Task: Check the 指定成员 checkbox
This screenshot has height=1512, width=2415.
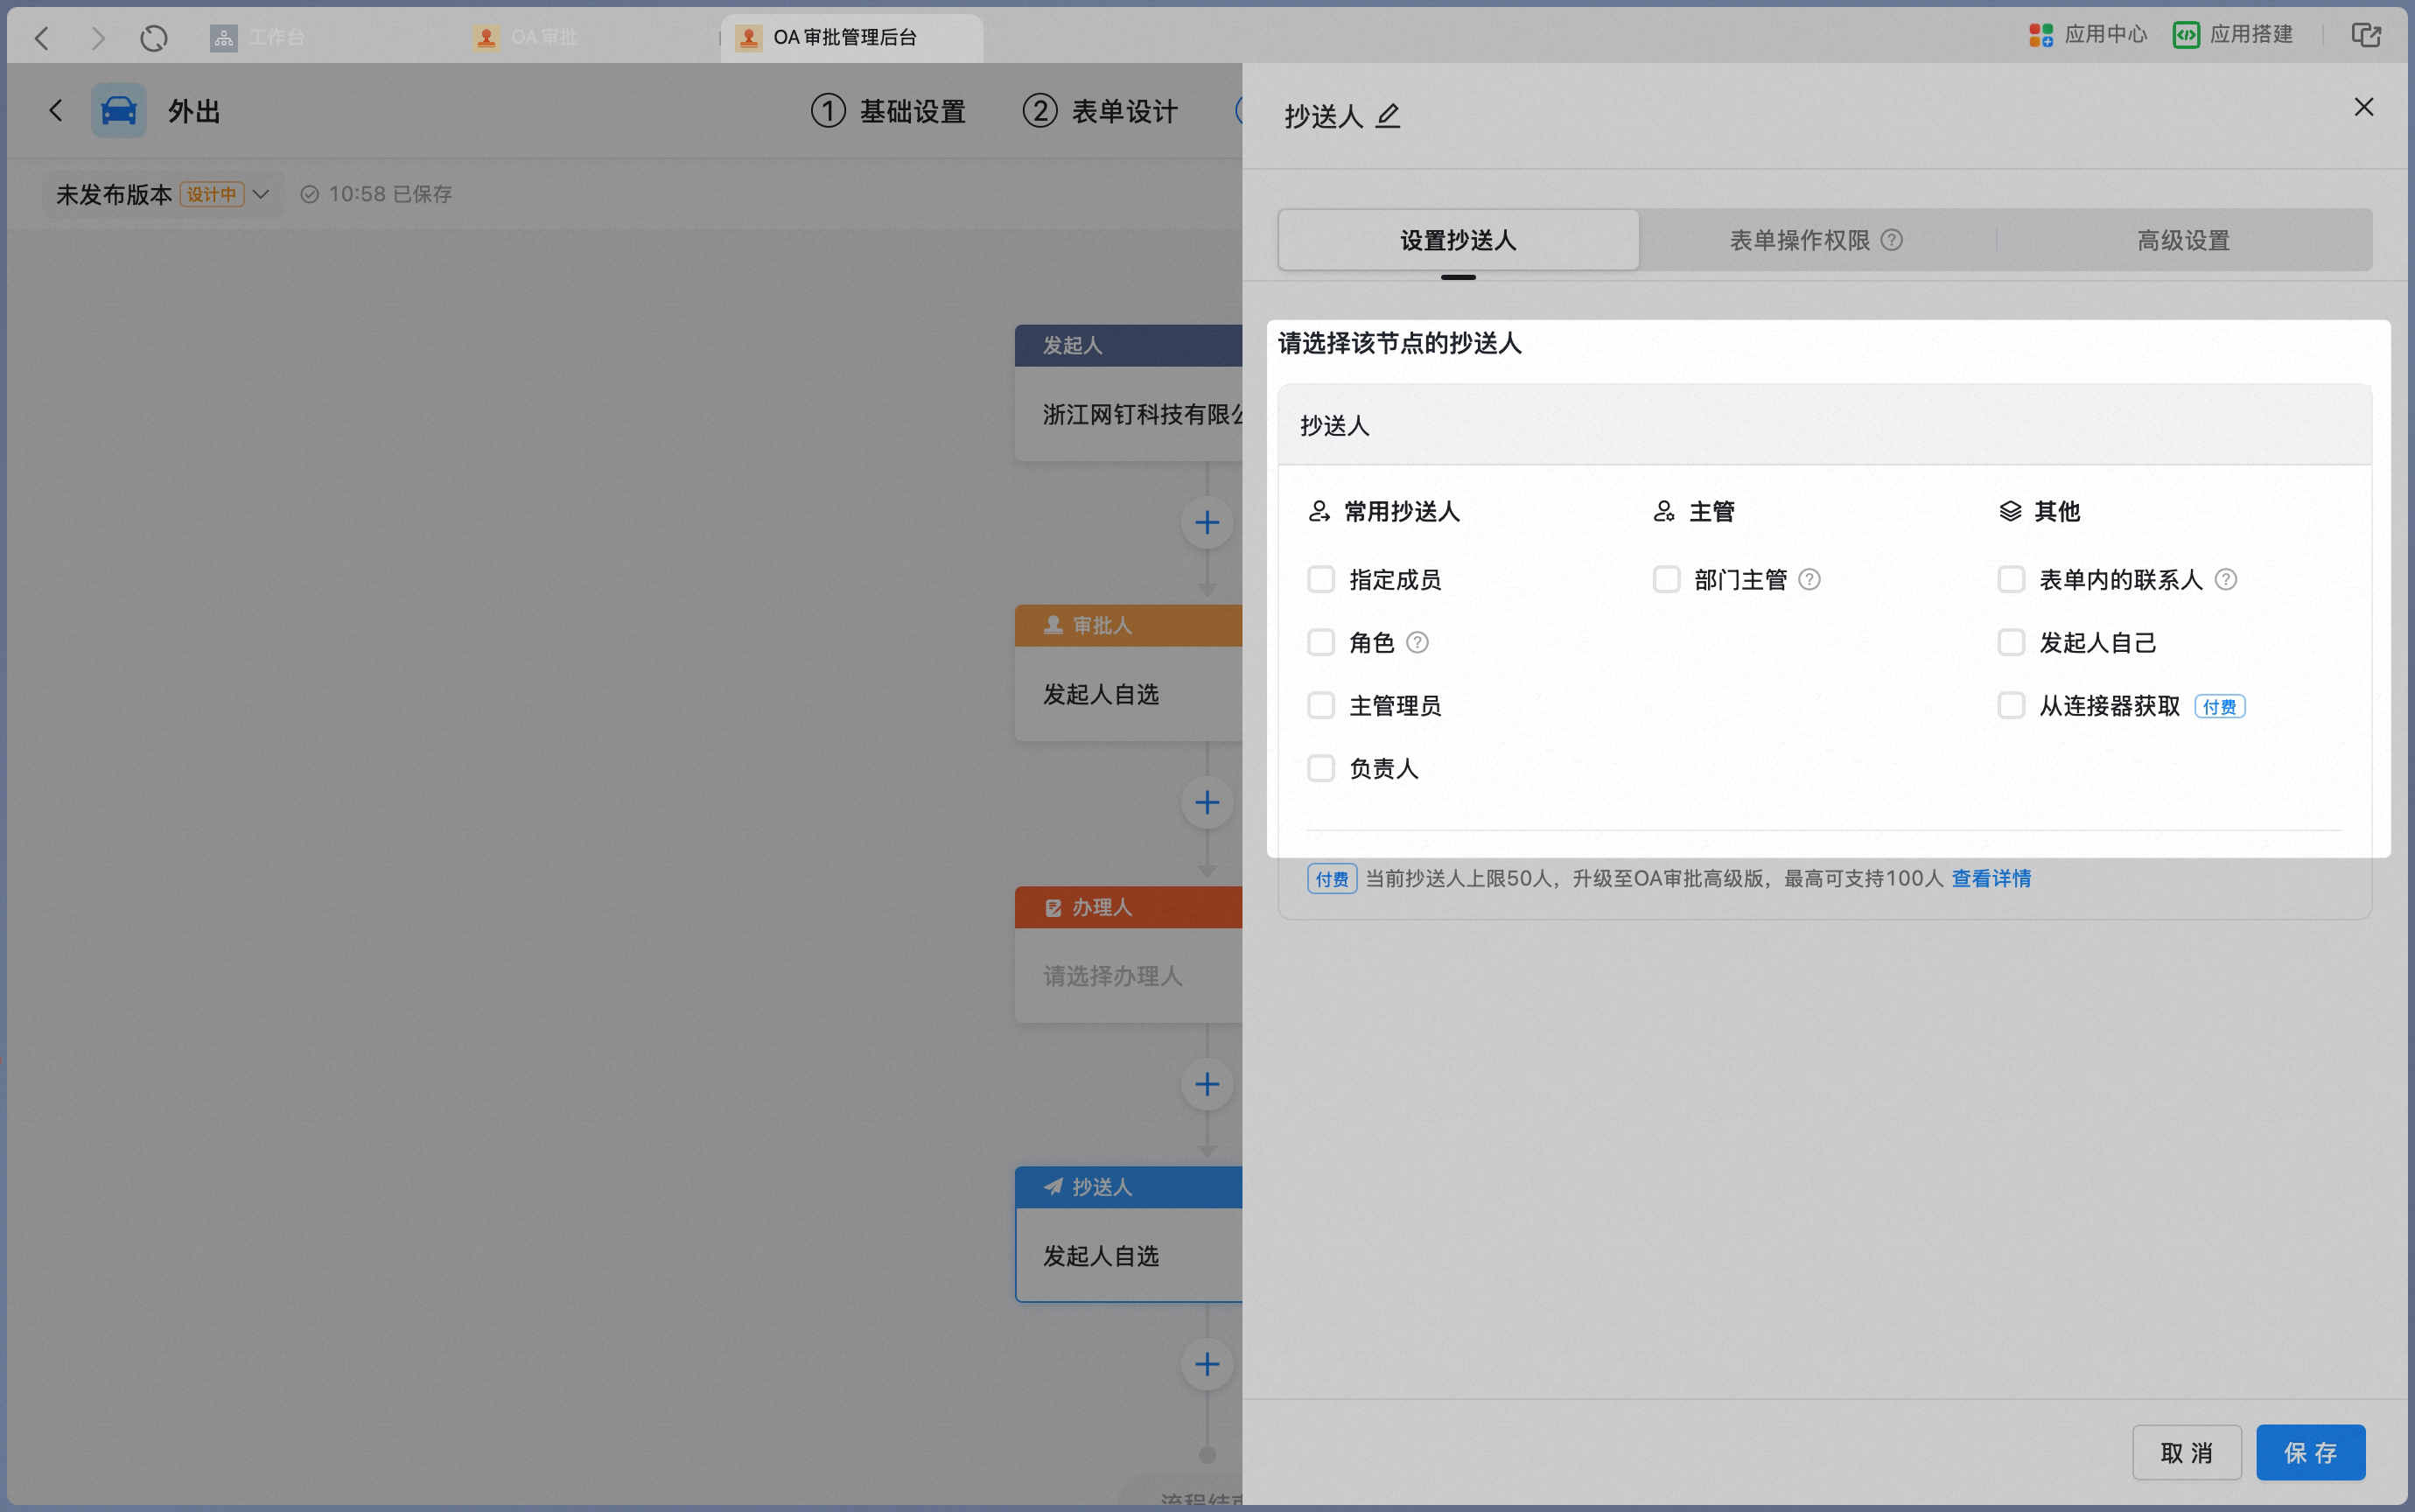Action: (x=1321, y=579)
